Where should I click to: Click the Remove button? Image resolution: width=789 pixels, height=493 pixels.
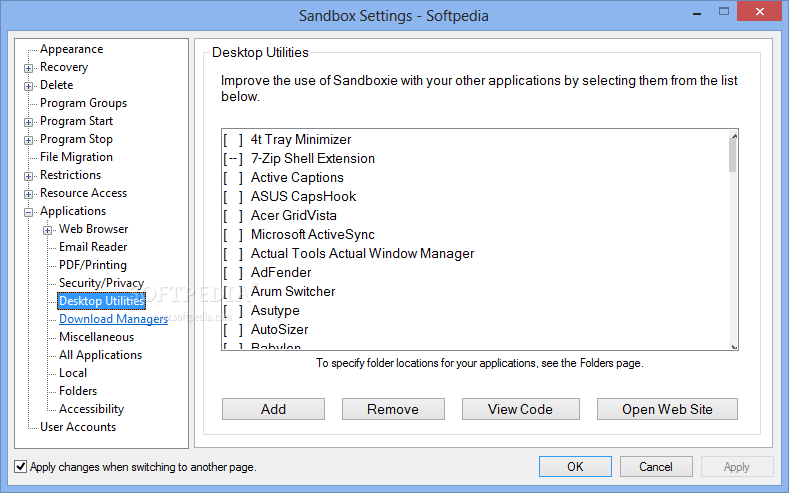tap(393, 409)
